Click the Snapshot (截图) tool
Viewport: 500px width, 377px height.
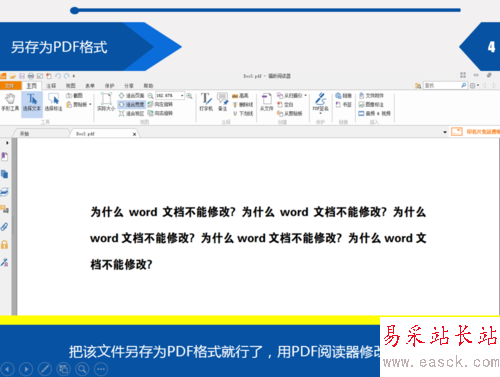click(75, 96)
